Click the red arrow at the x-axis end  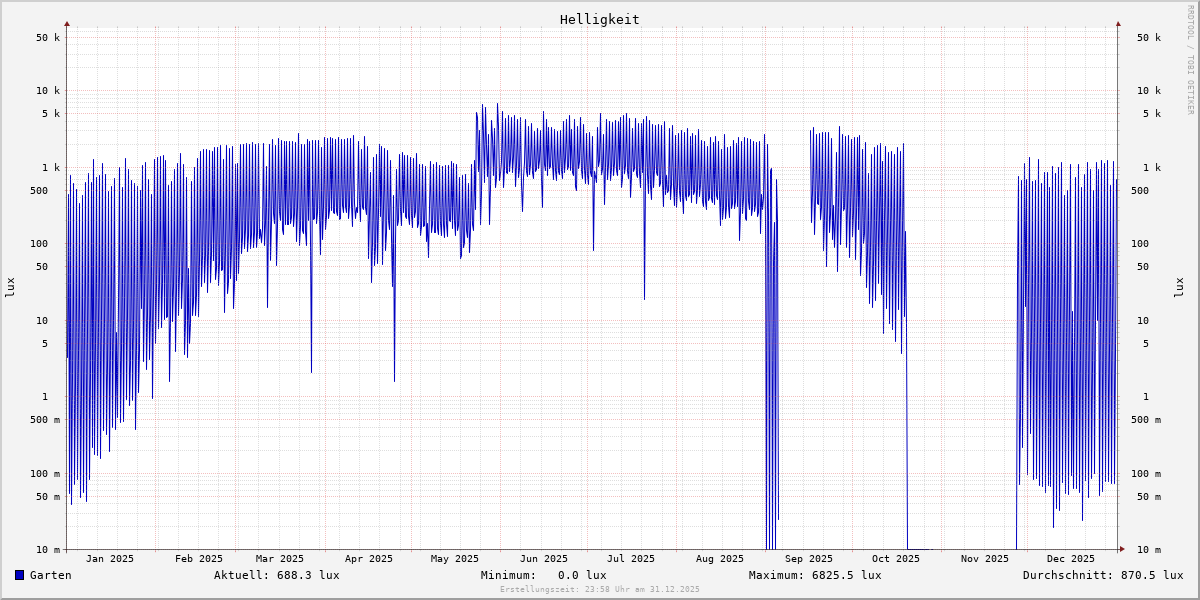pyautogui.click(x=1121, y=549)
